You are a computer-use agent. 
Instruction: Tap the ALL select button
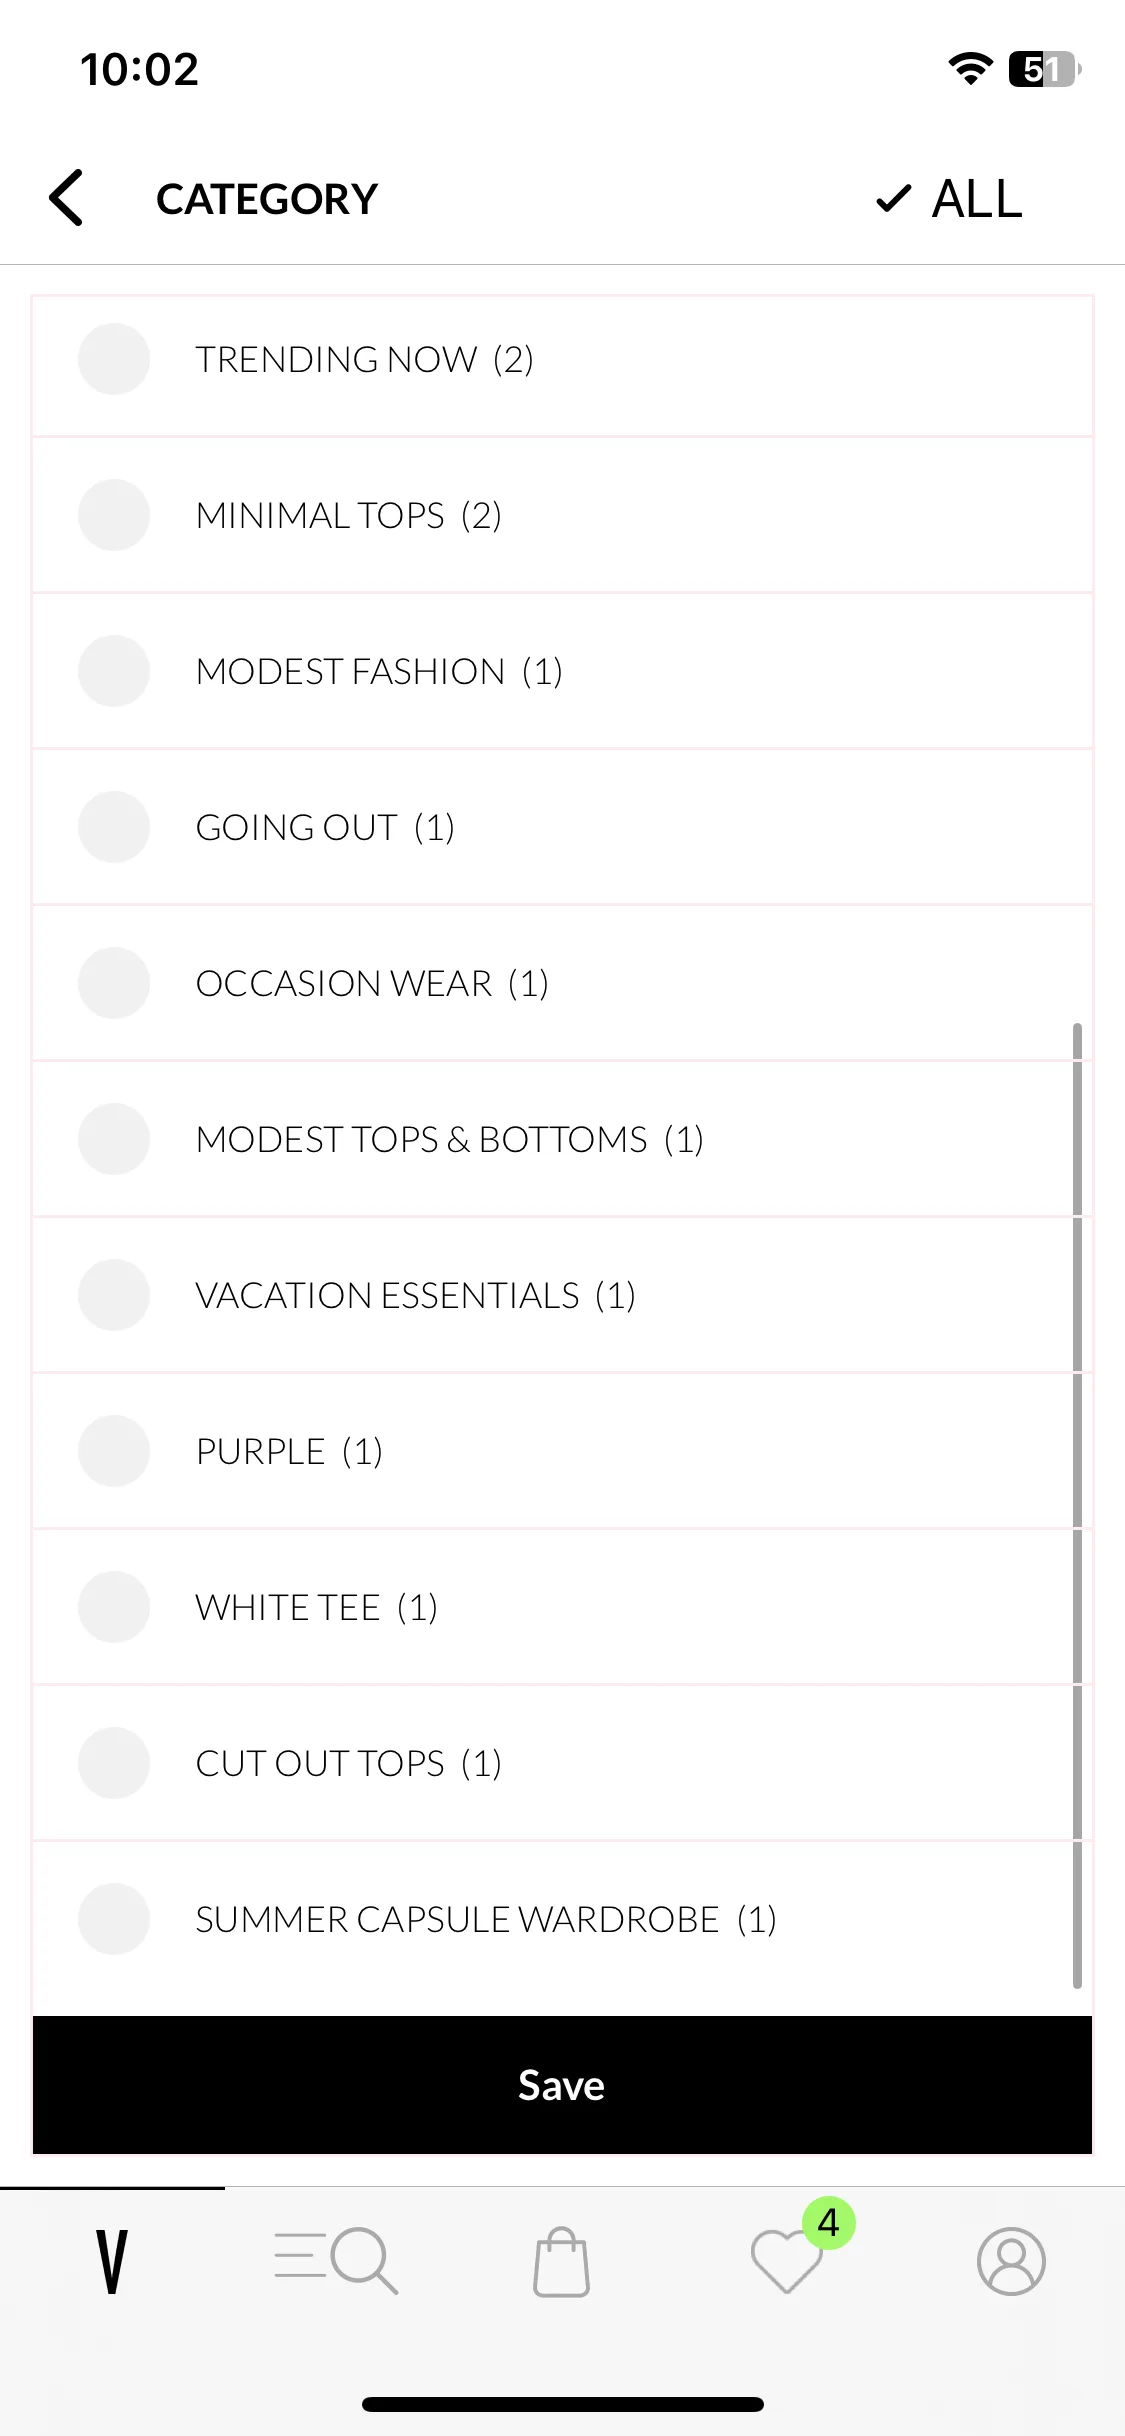click(948, 199)
